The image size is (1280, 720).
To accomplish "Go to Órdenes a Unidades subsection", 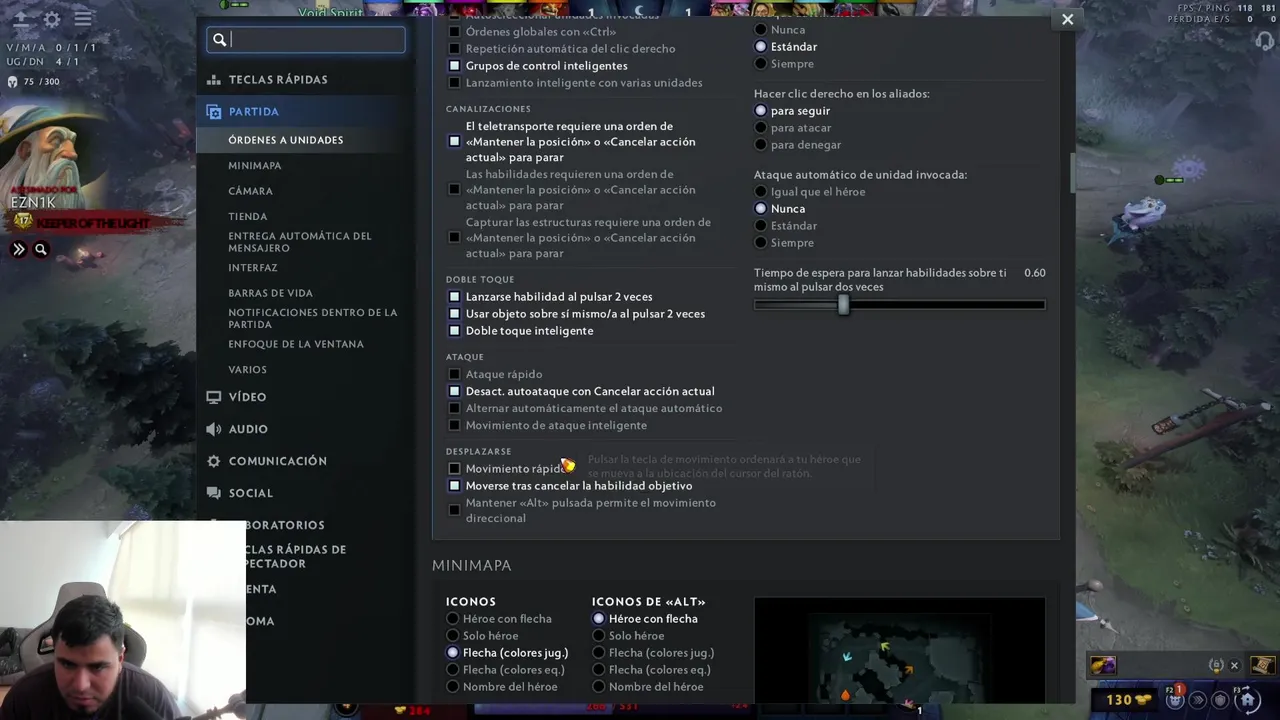I will 285,140.
